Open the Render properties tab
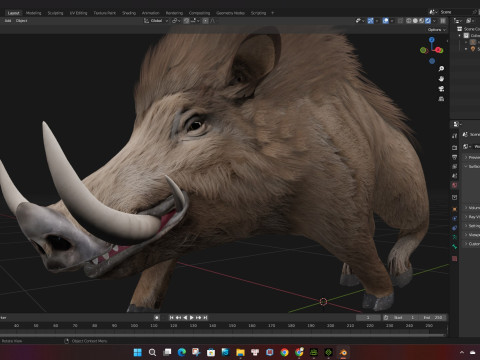480x360 pixels. 454,148
